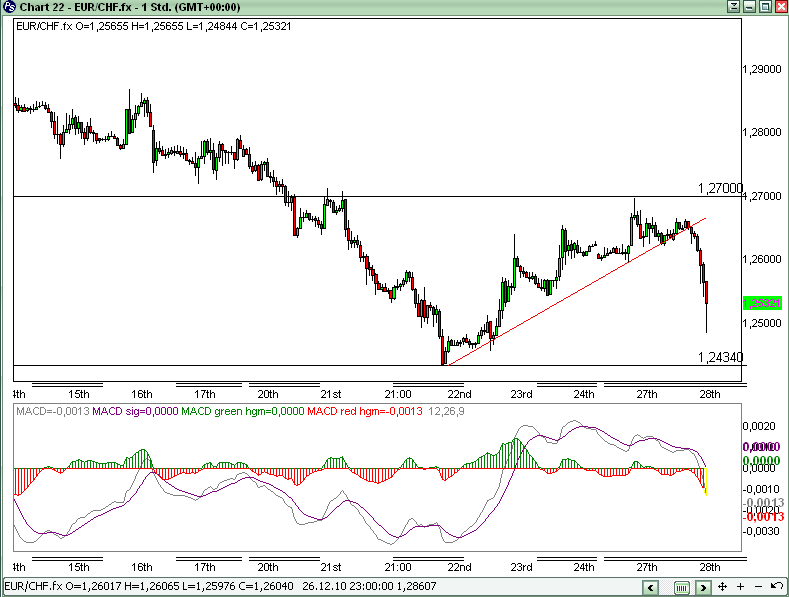Zoom out with the minus icon
Screen dimensions: 789x597
pos(758,586)
